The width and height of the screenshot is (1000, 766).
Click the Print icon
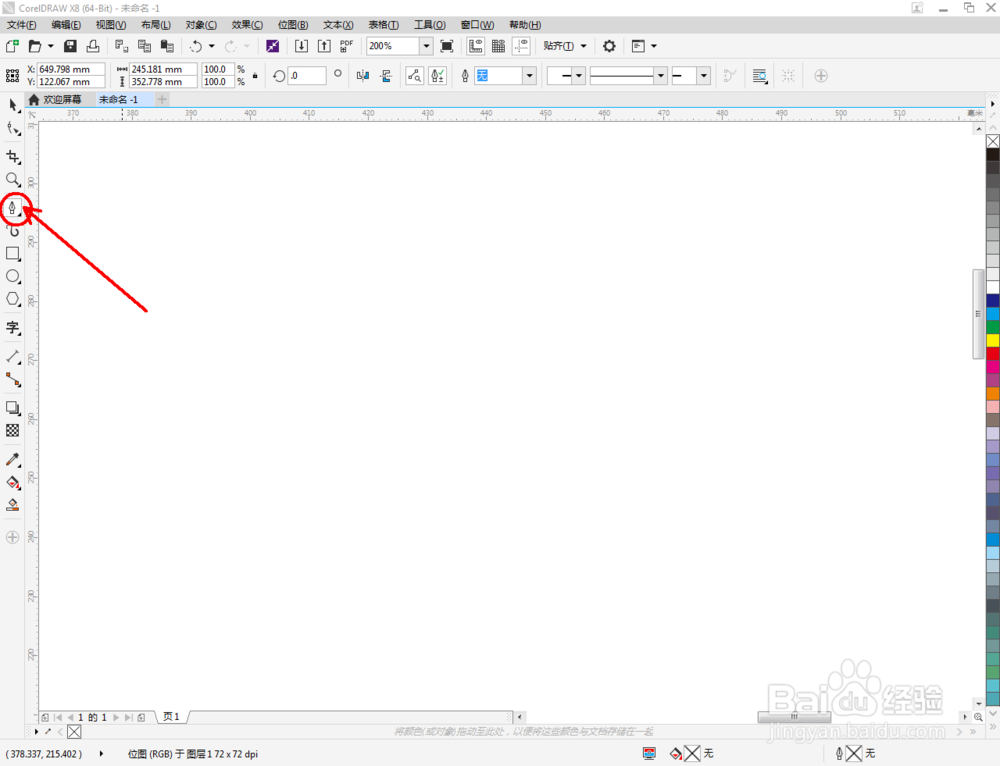click(93, 46)
